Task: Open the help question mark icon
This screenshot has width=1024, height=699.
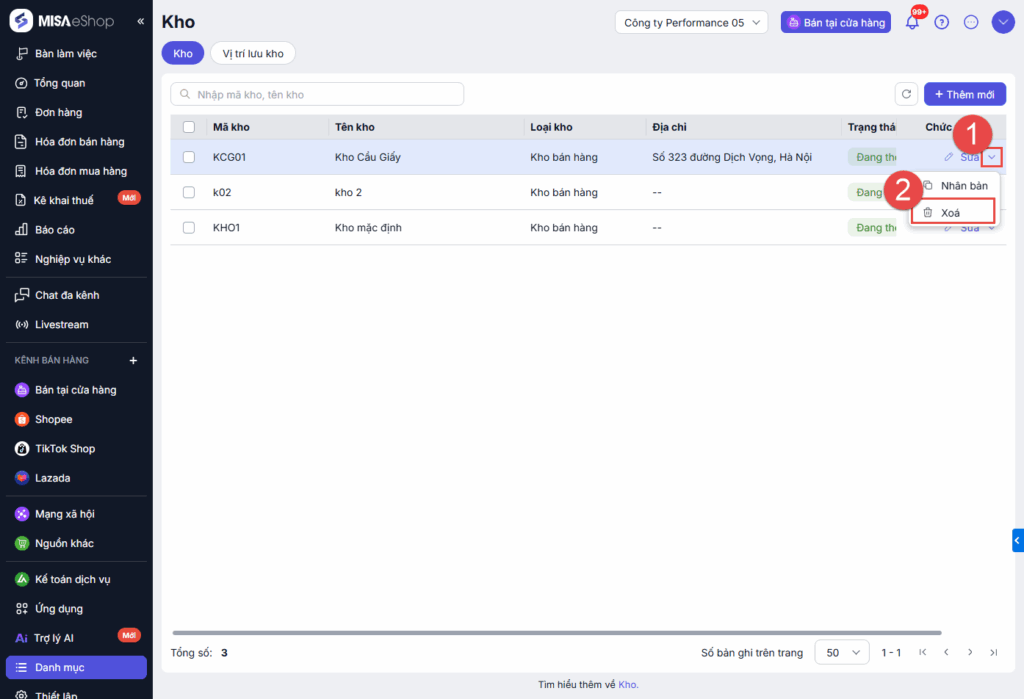Action: pos(941,22)
